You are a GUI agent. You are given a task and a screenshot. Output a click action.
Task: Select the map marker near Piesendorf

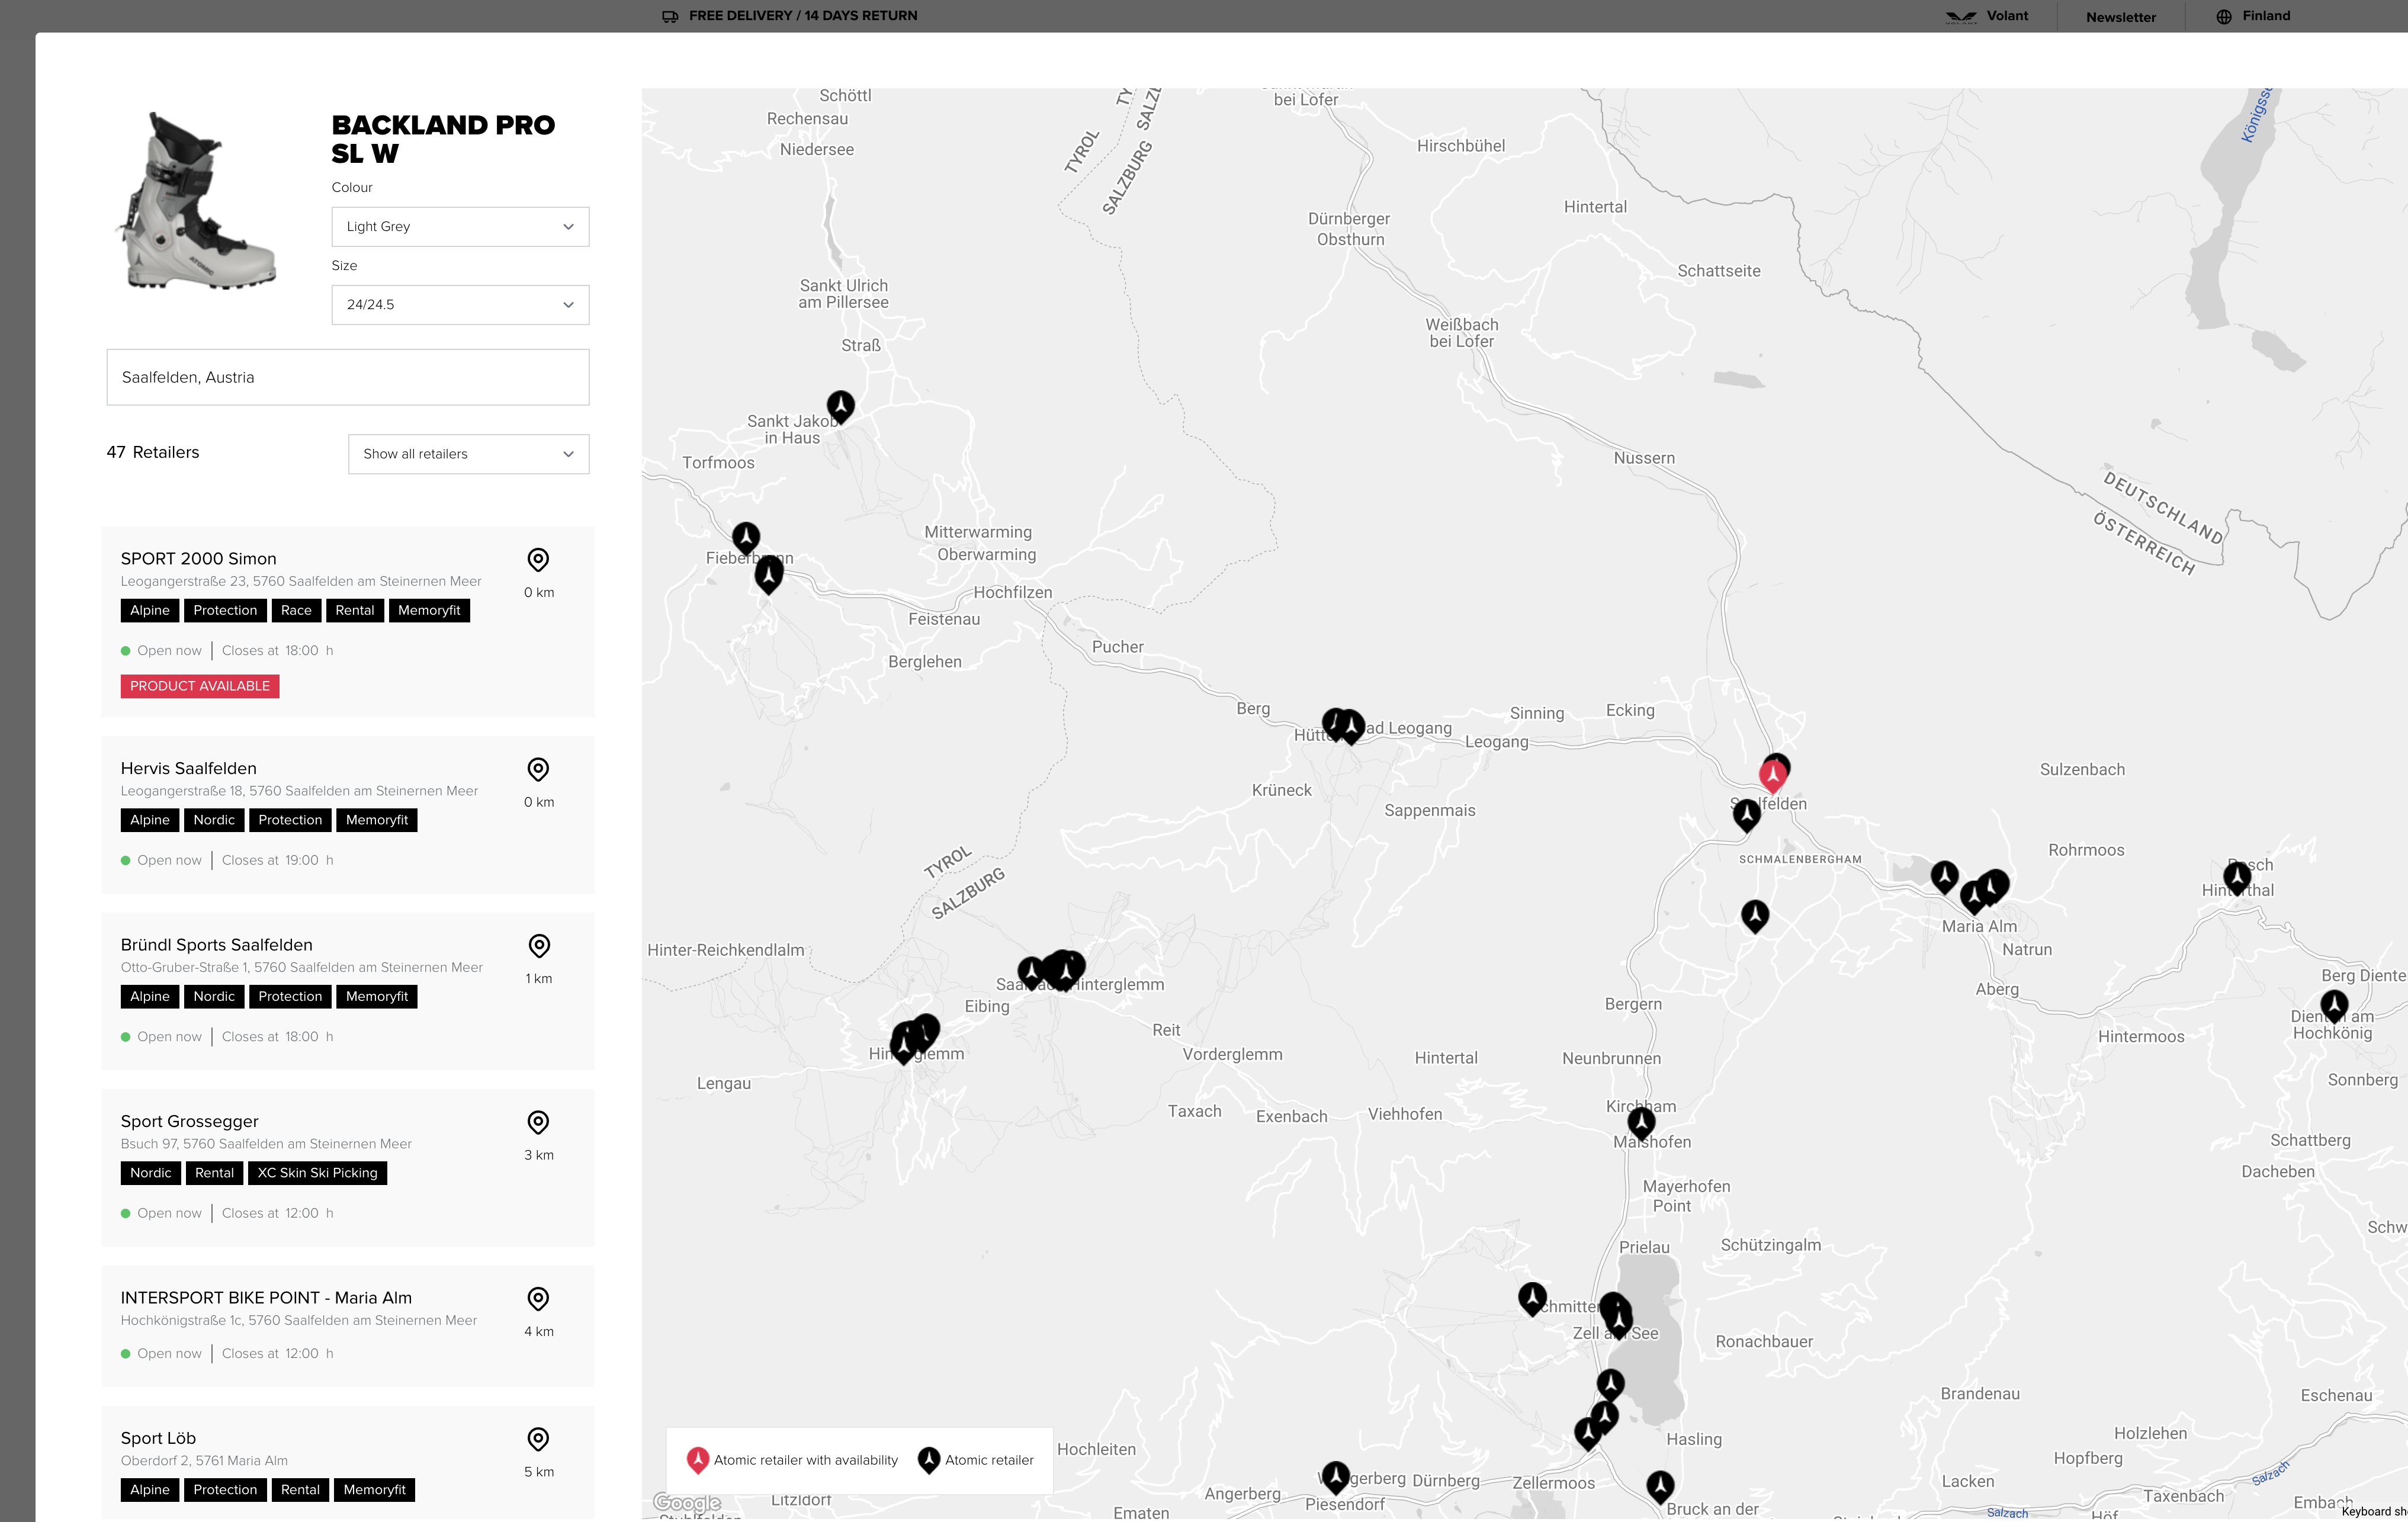point(1336,1476)
